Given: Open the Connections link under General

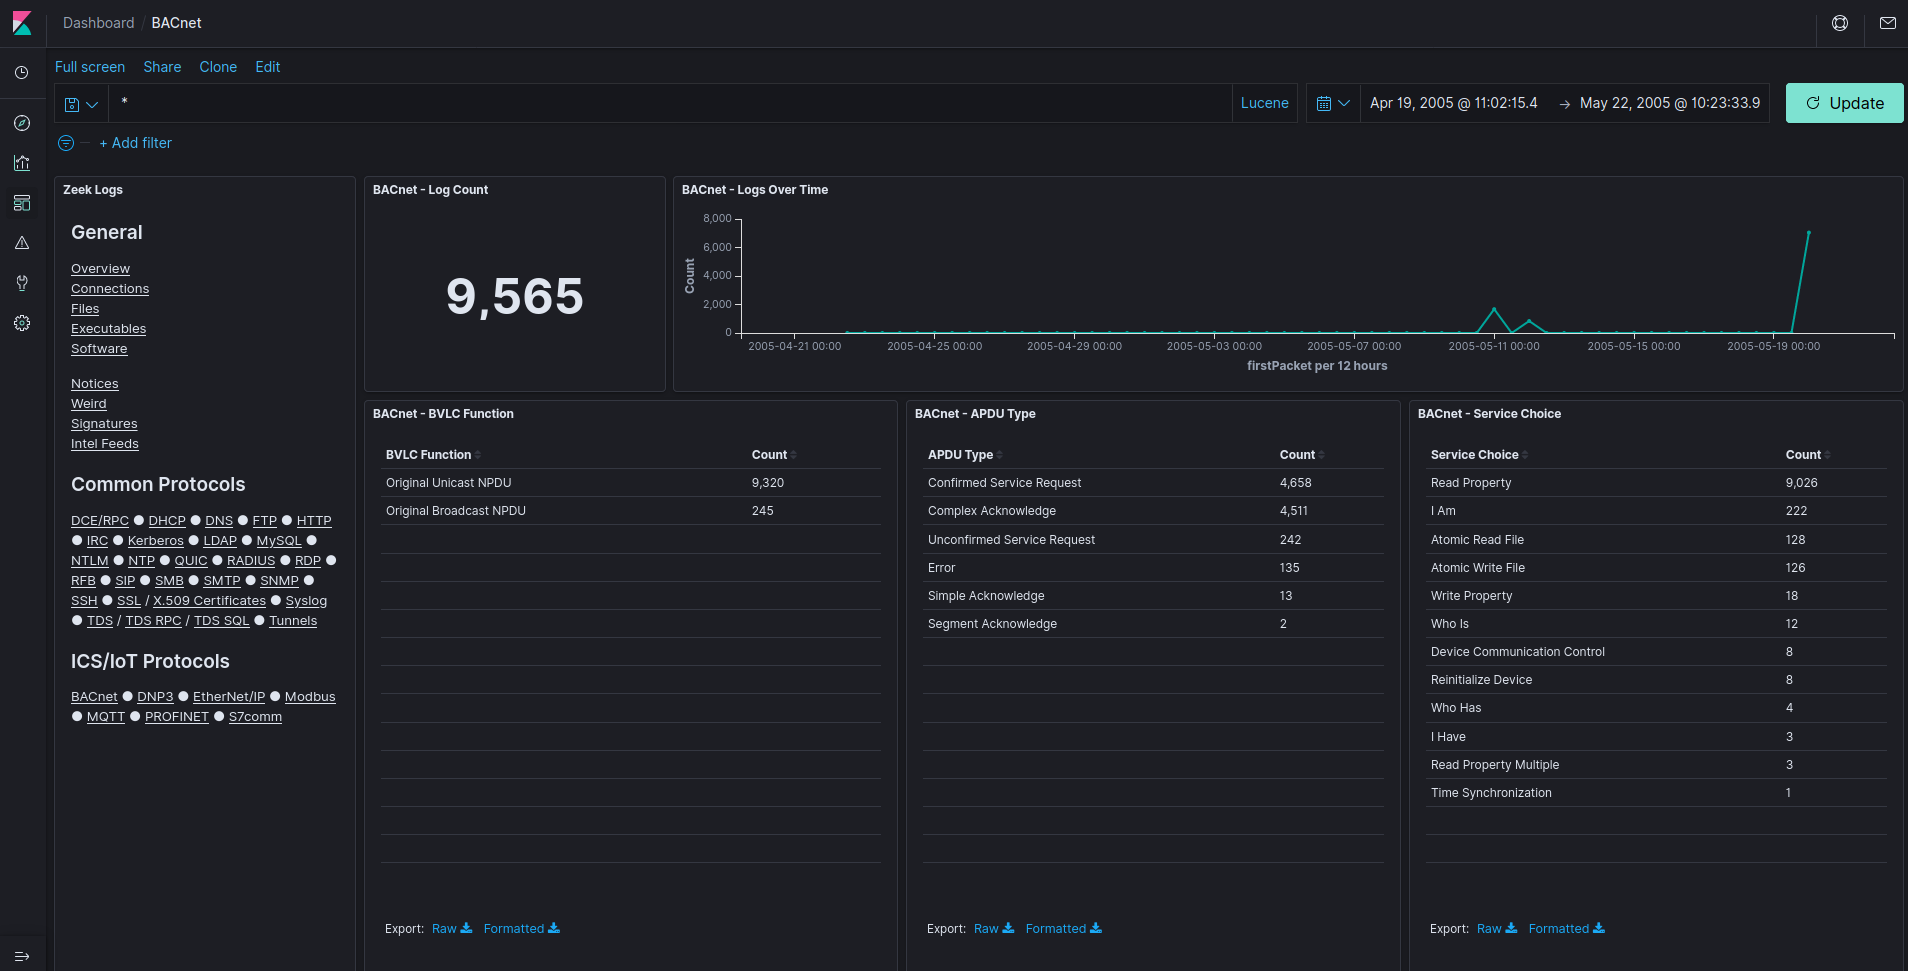Looking at the screenshot, I should coord(110,288).
